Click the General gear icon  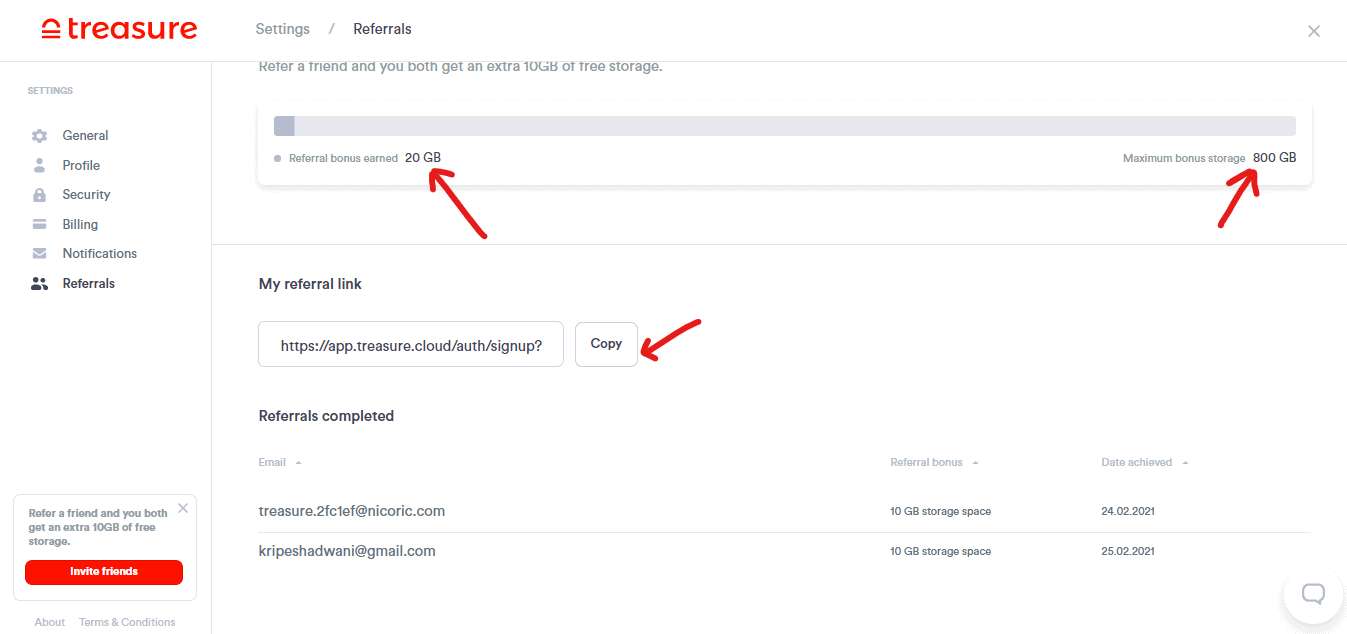tap(40, 136)
